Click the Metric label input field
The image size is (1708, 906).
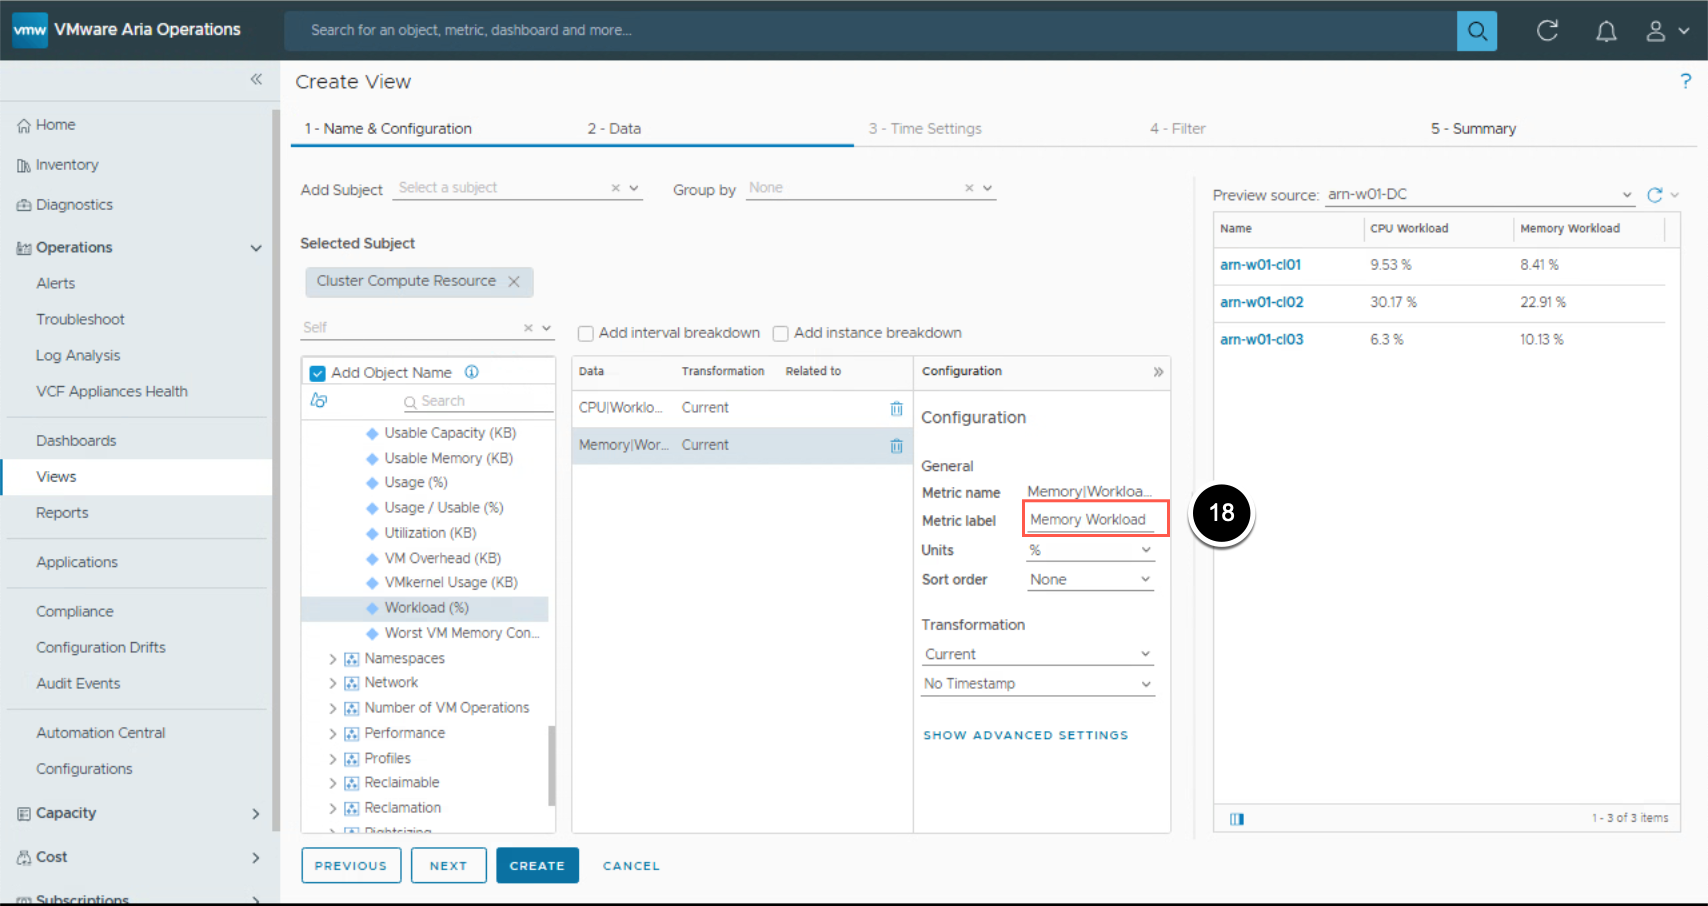[1094, 520]
